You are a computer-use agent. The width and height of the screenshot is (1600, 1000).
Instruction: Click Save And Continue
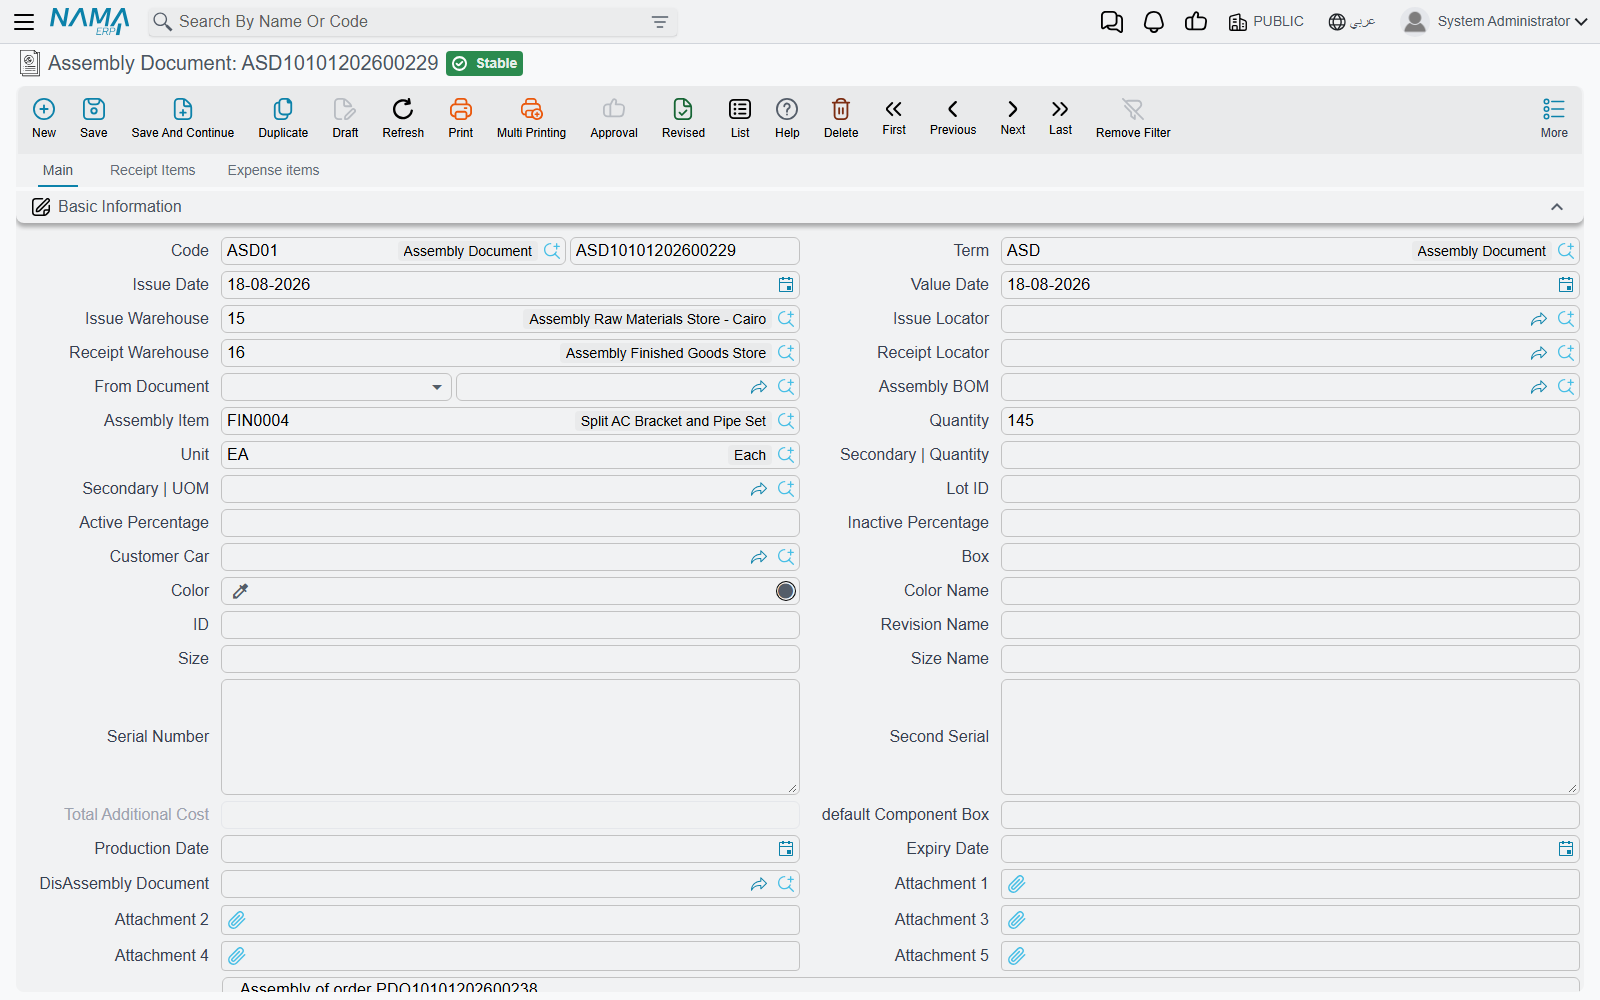[183, 118]
